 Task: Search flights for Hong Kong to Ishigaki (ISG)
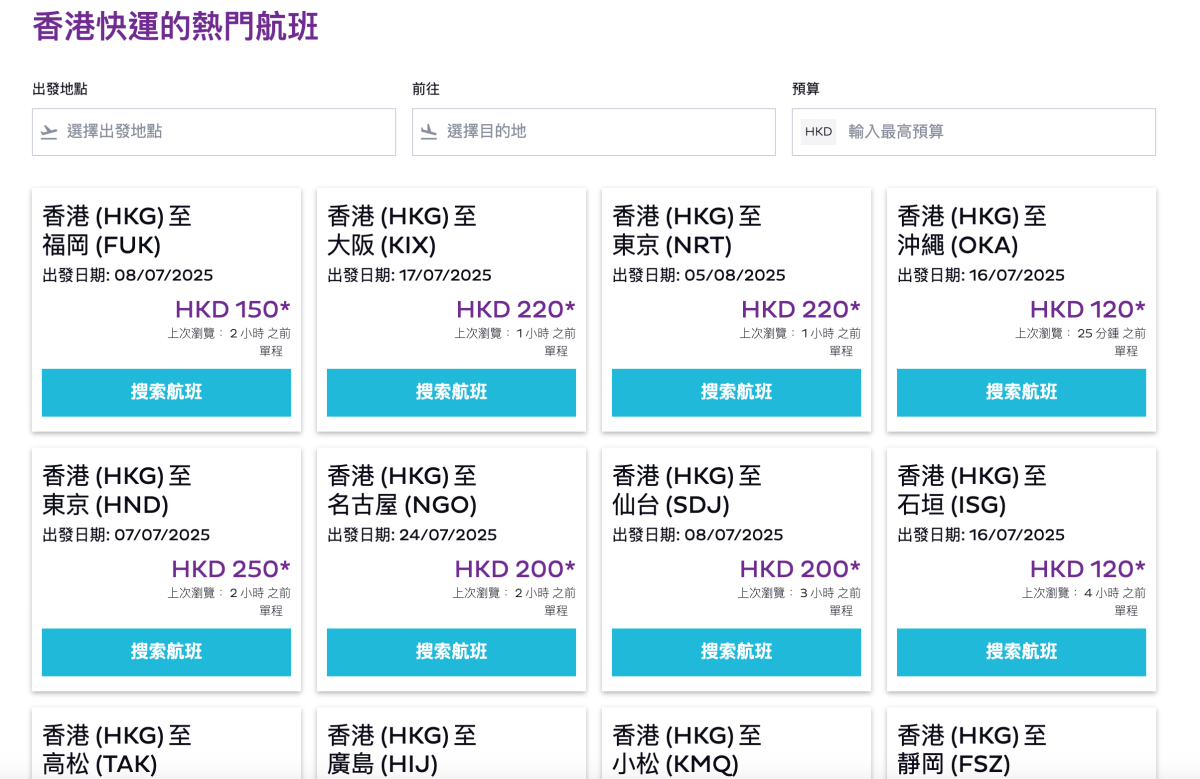[1021, 652]
